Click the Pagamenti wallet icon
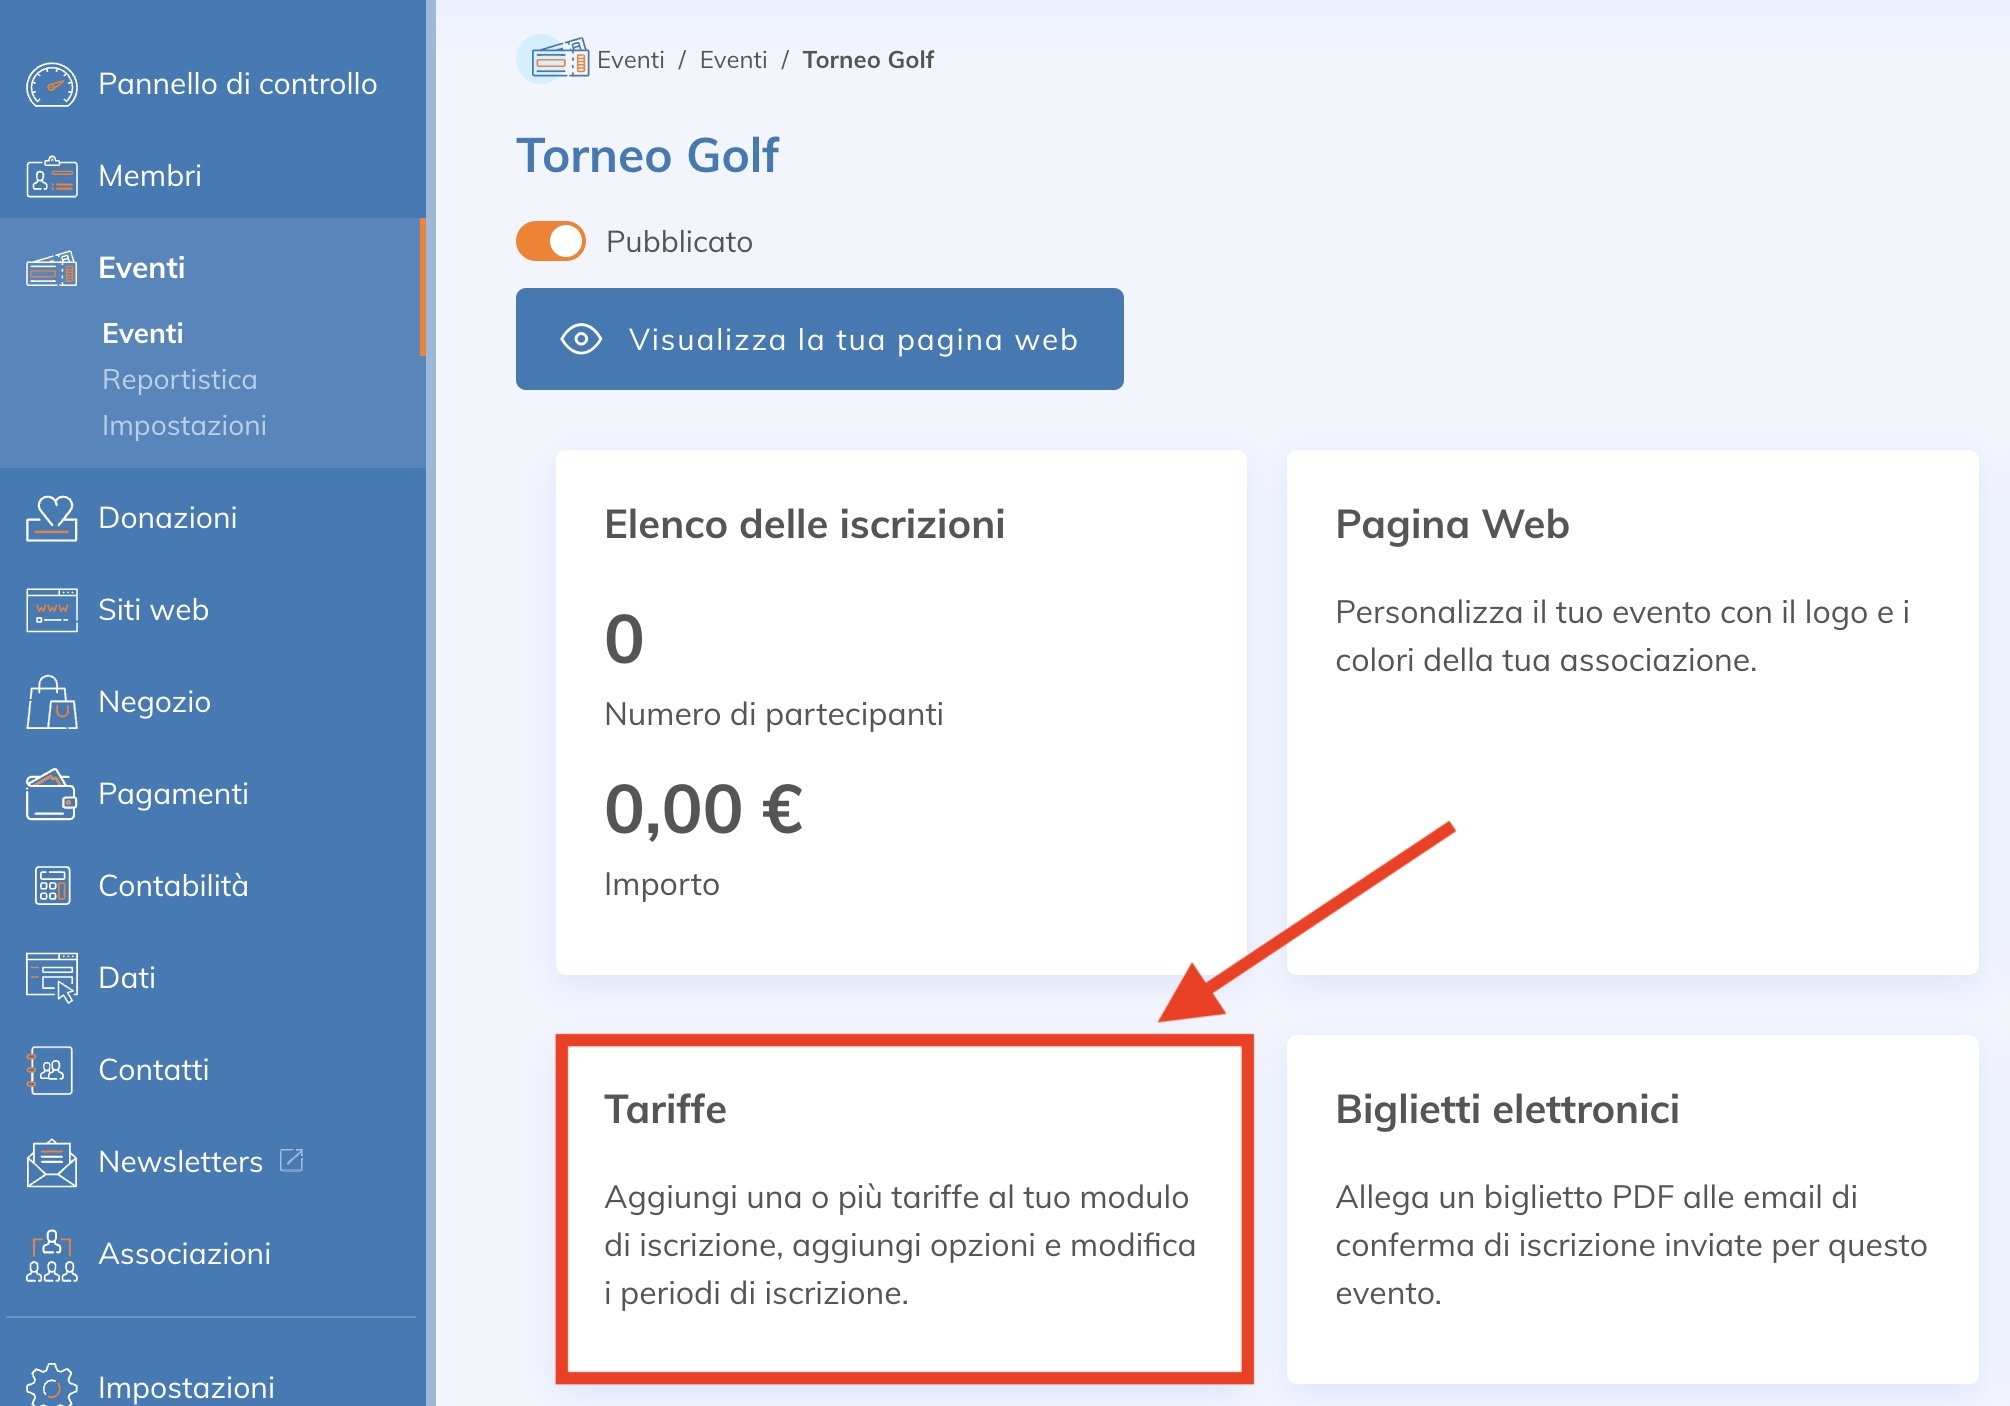 [x=52, y=793]
